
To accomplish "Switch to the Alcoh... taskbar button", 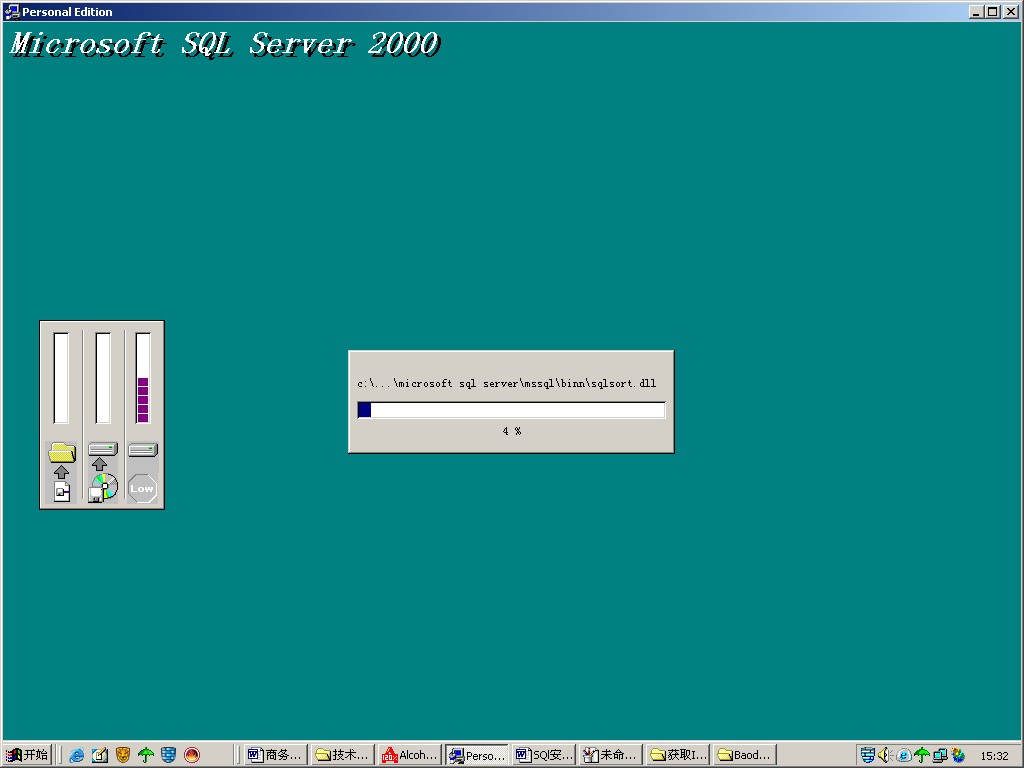I will (409, 755).
